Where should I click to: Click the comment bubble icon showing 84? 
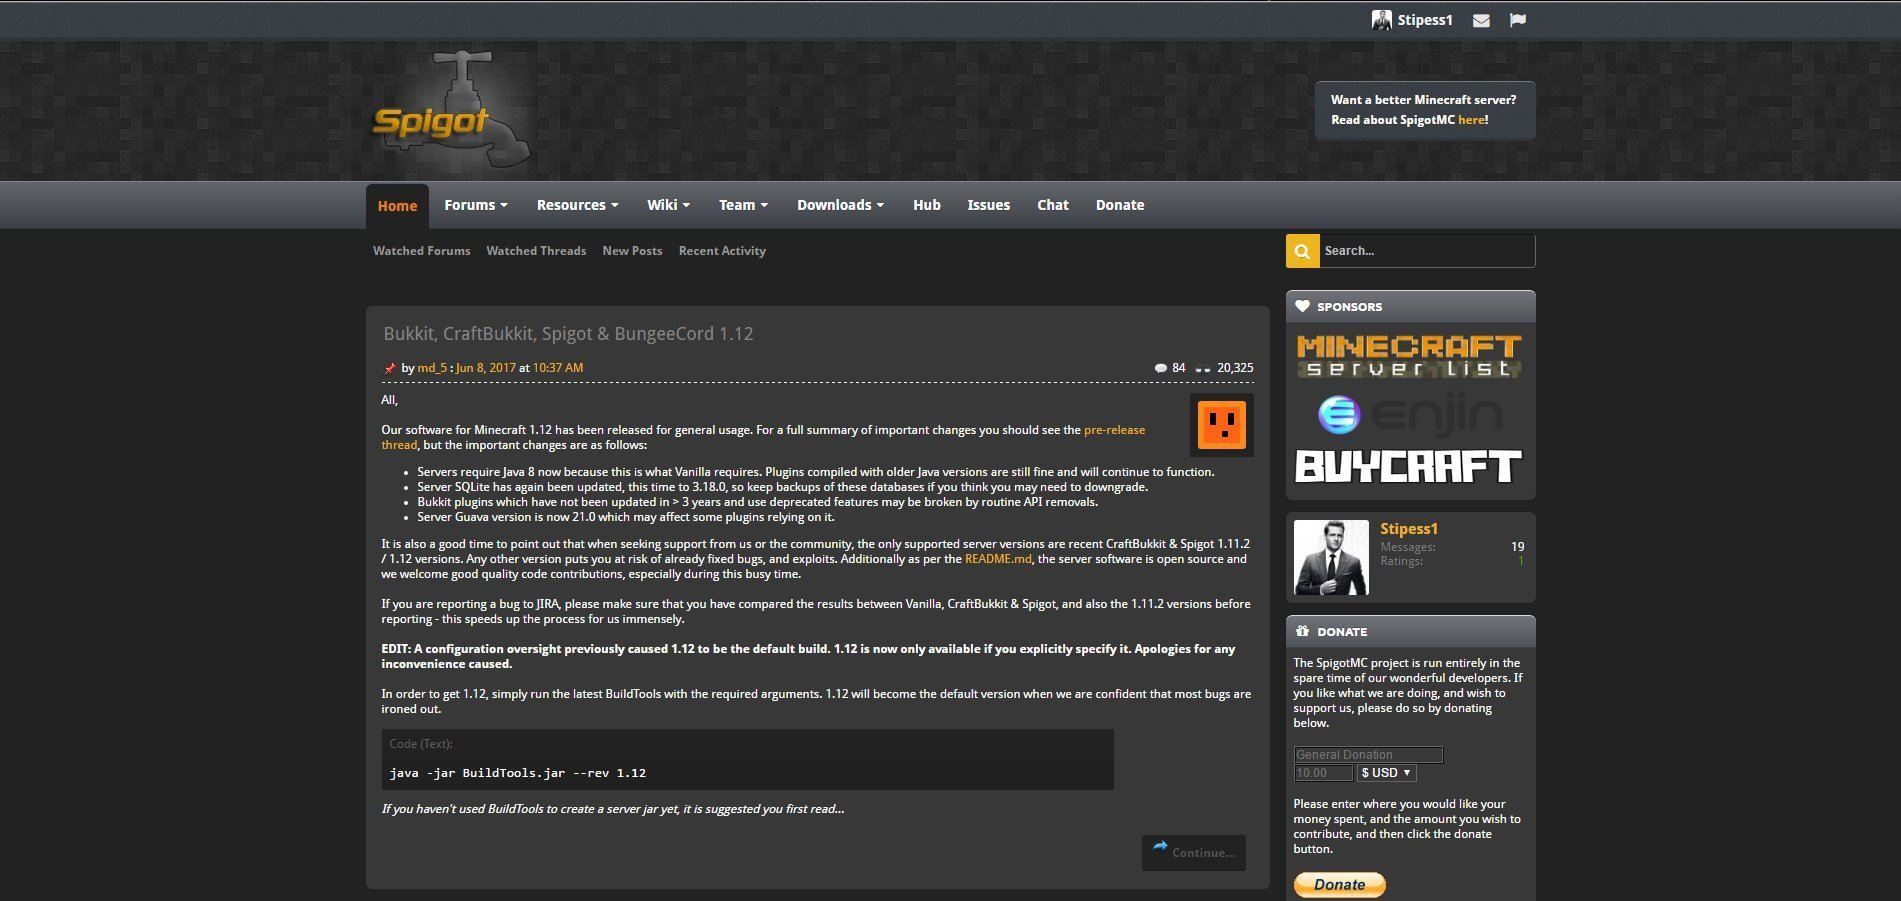(1161, 367)
